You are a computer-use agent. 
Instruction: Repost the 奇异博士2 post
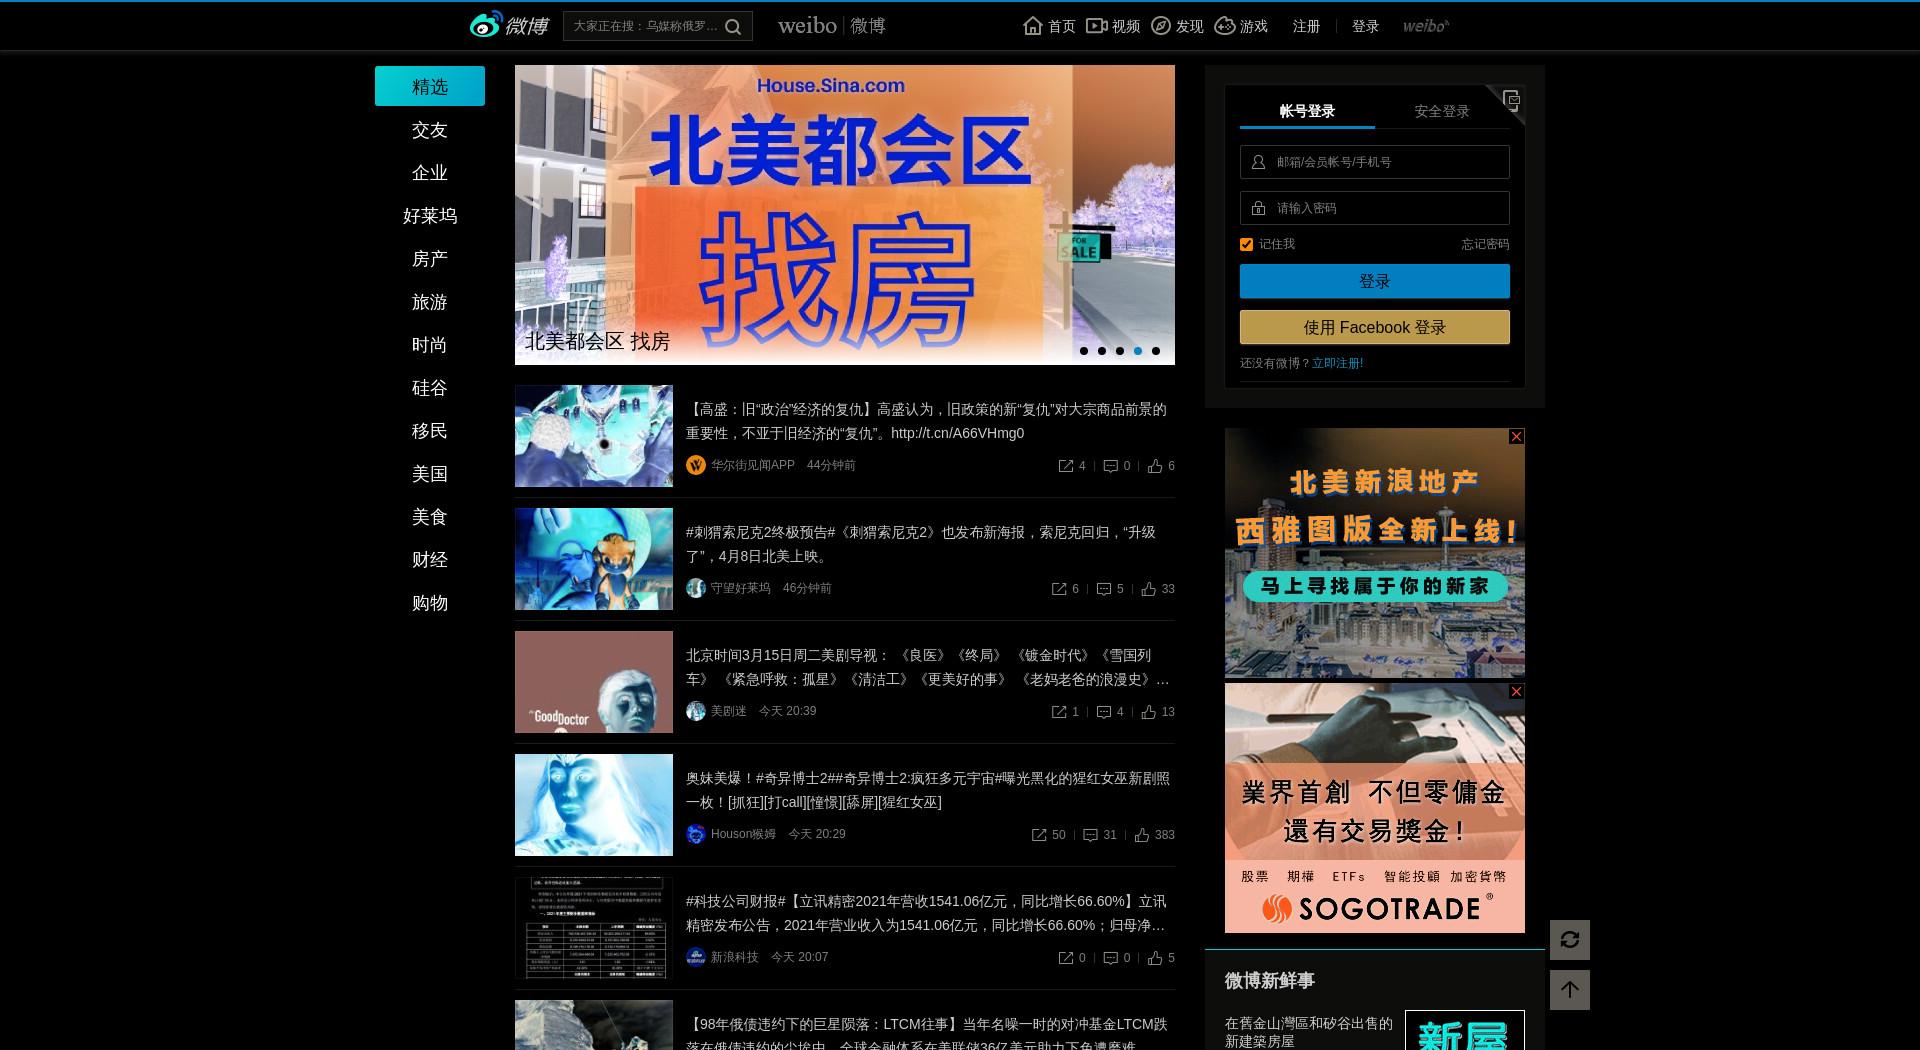click(x=1039, y=835)
